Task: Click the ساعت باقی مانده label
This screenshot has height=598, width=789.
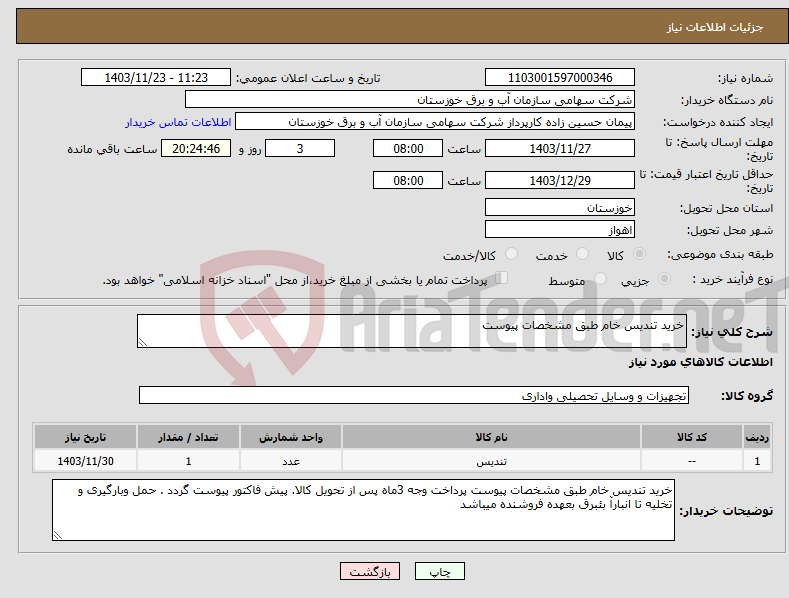Action: tap(112, 150)
